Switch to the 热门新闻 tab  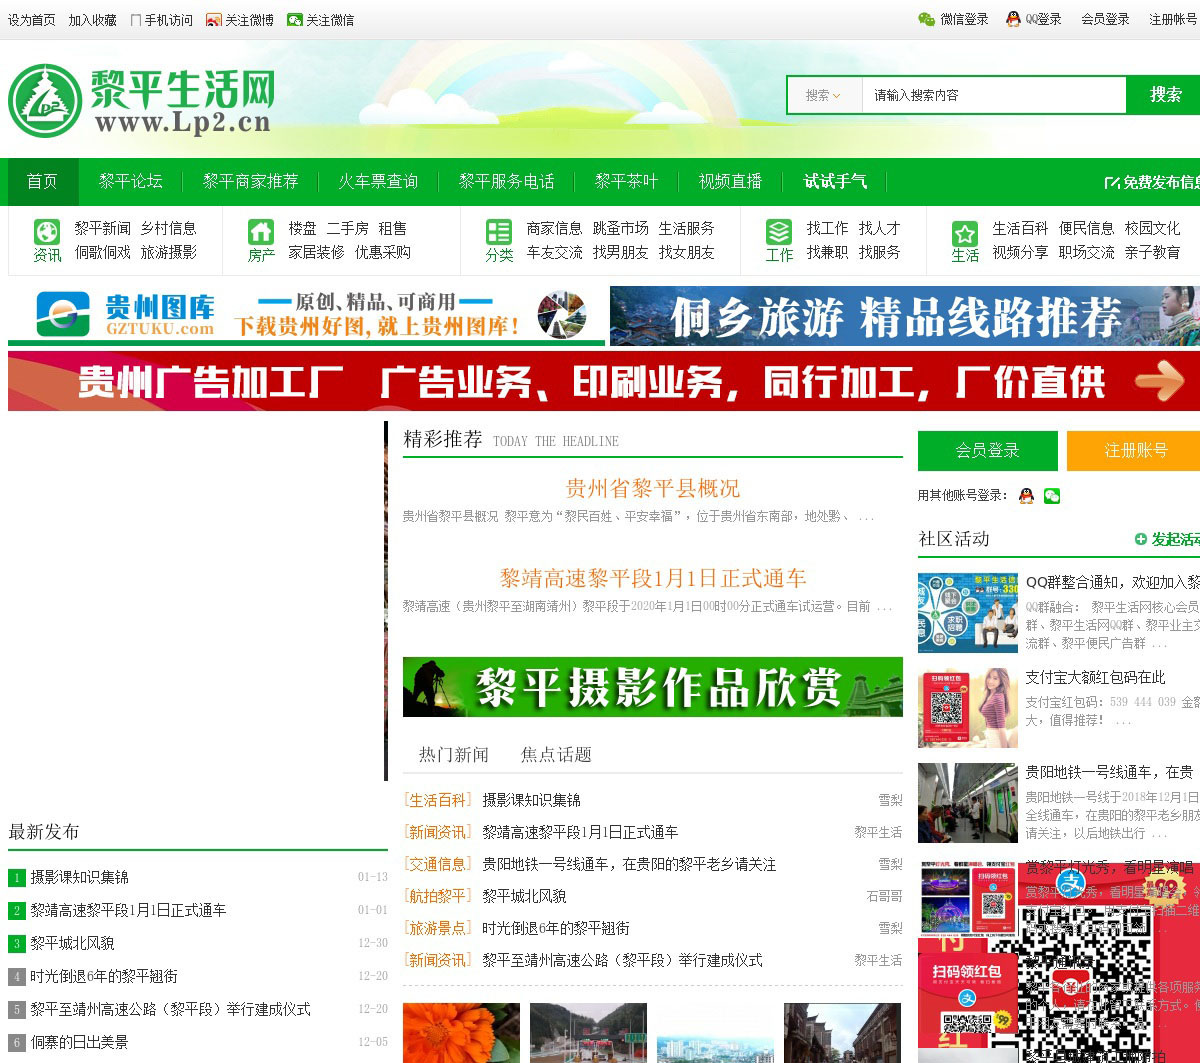coord(454,754)
